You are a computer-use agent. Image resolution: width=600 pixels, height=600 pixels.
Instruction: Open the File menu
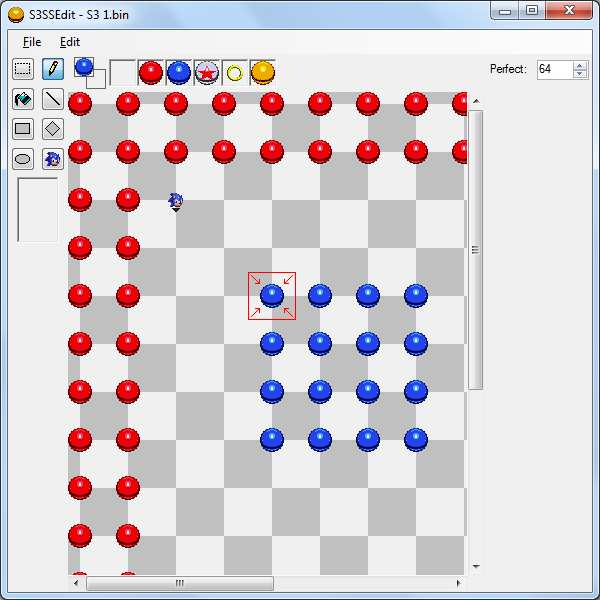click(32, 42)
